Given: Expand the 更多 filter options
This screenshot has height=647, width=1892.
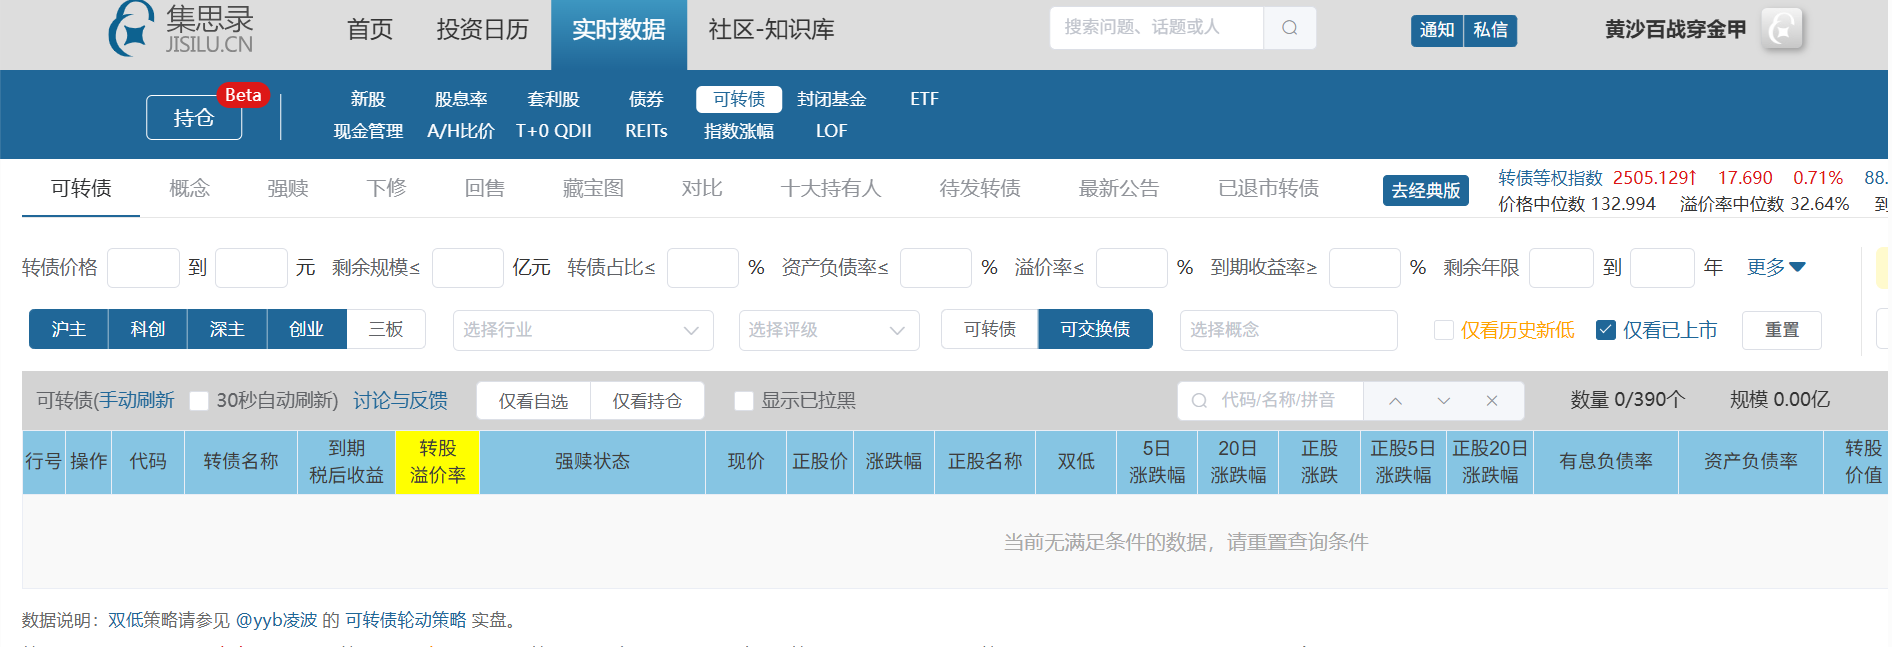Looking at the screenshot, I should [x=1775, y=267].
